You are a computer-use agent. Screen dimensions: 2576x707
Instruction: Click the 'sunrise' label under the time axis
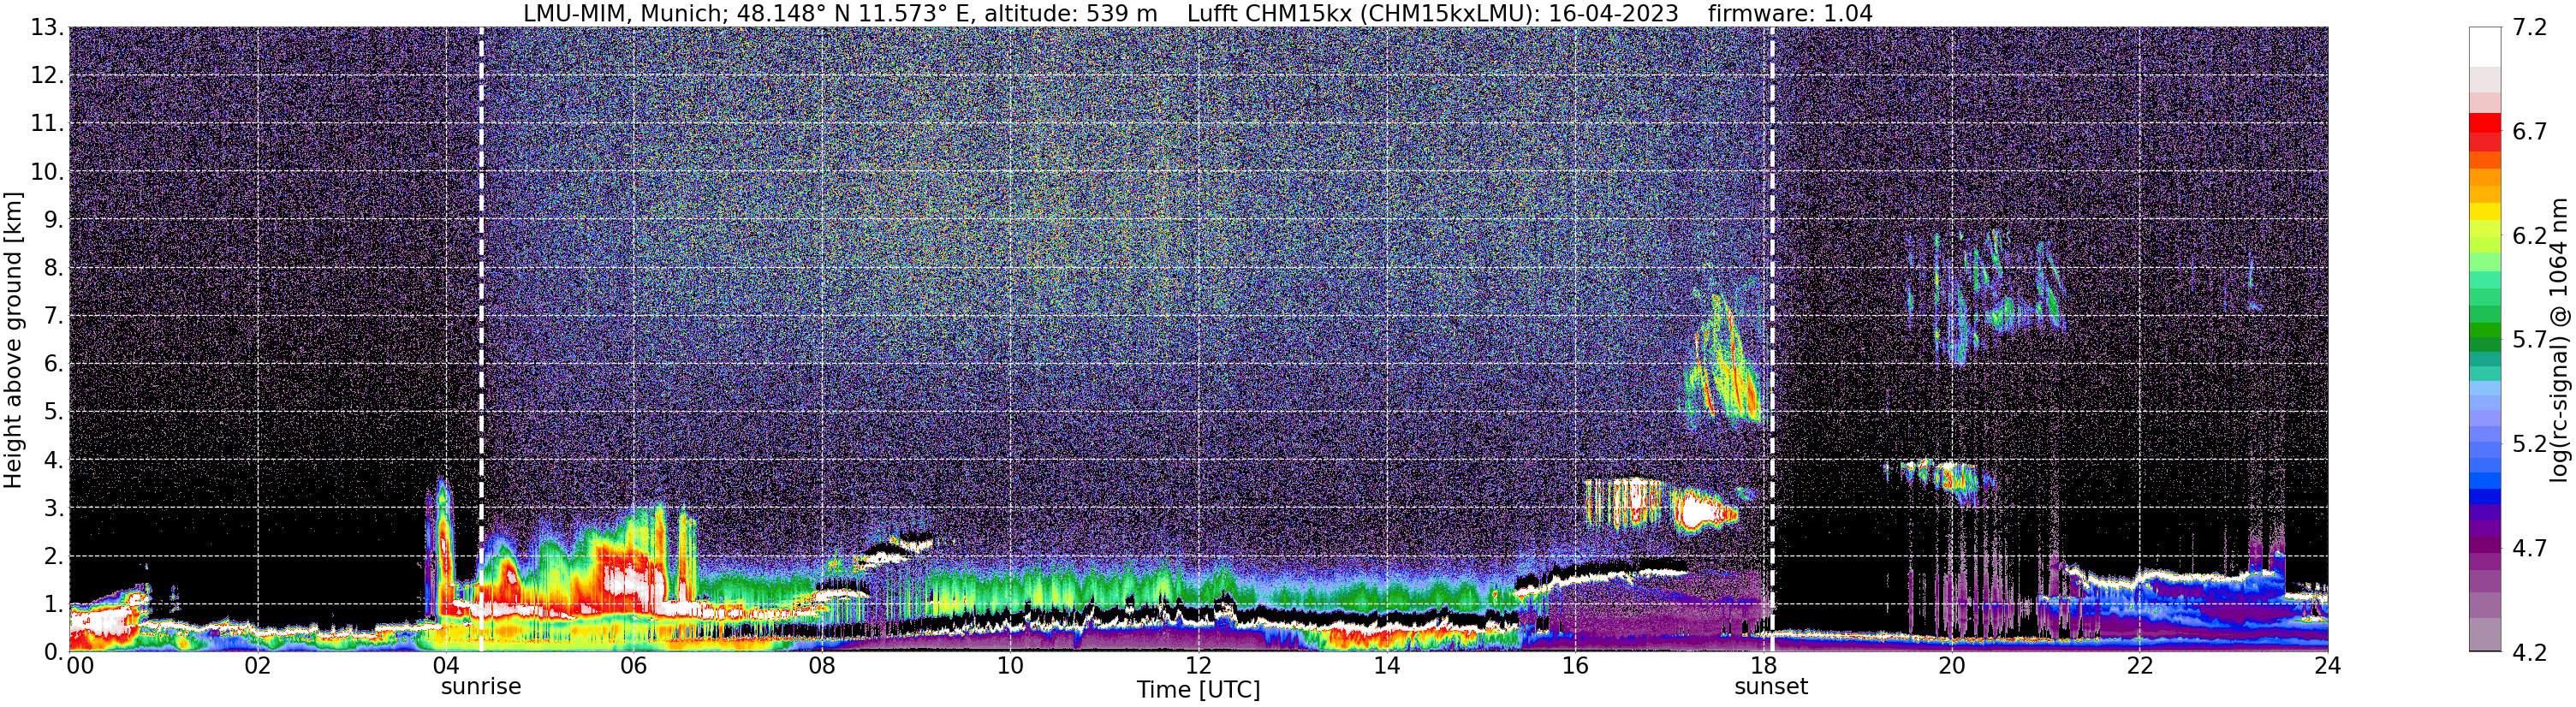pos(481,687)
